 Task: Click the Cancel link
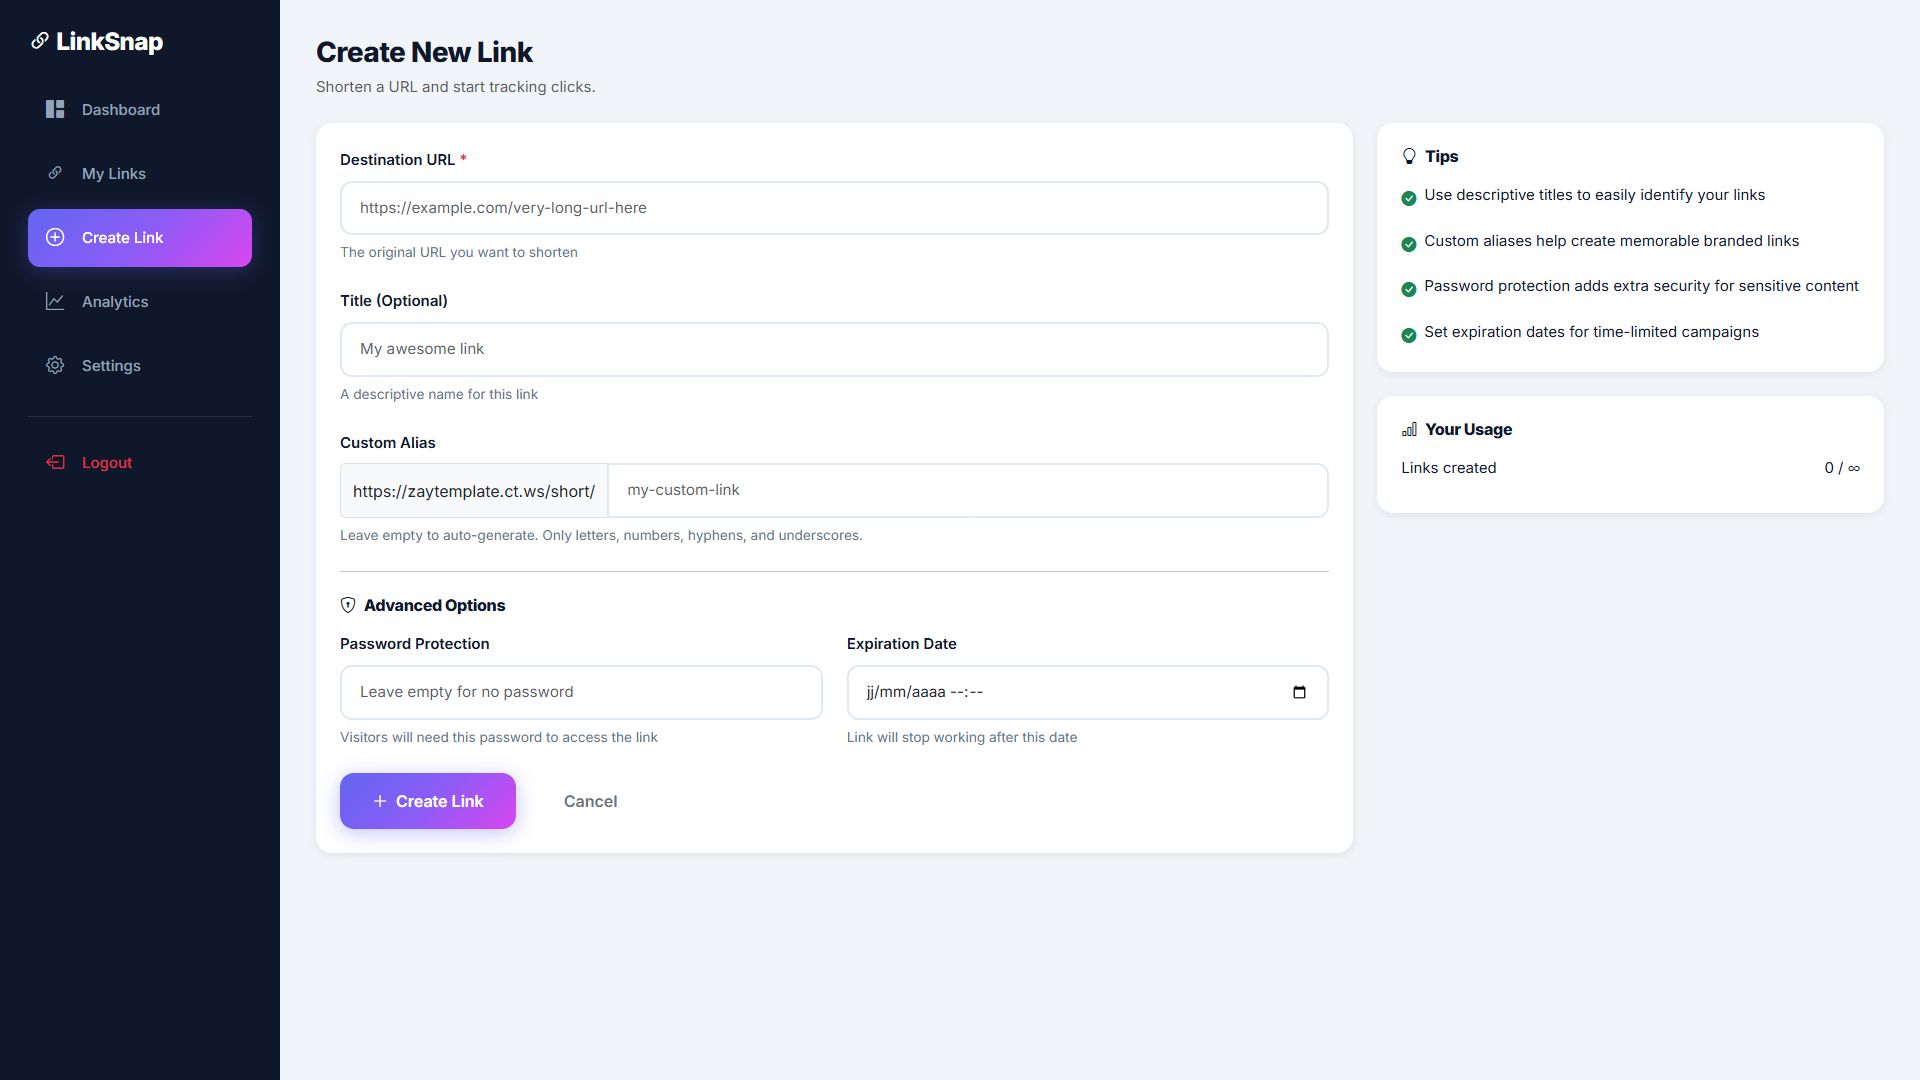(x=590, y=801)
